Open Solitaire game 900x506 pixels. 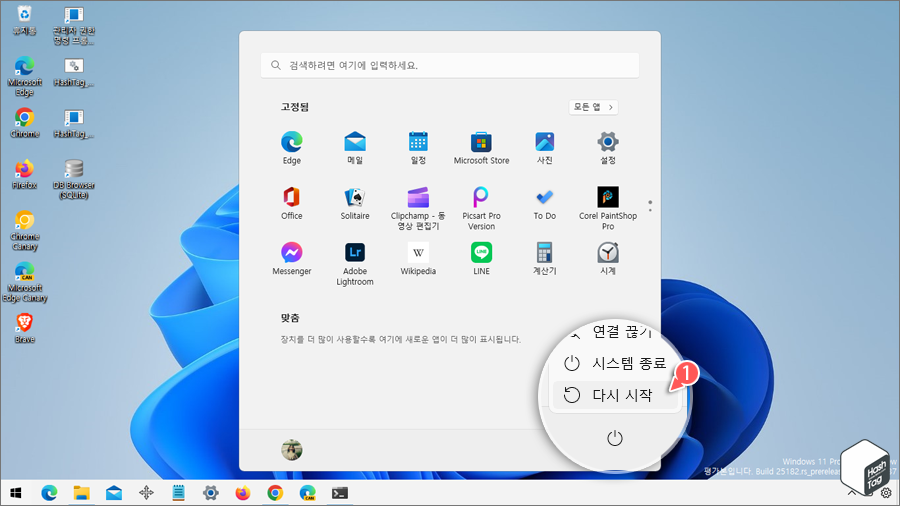point(355,204)
